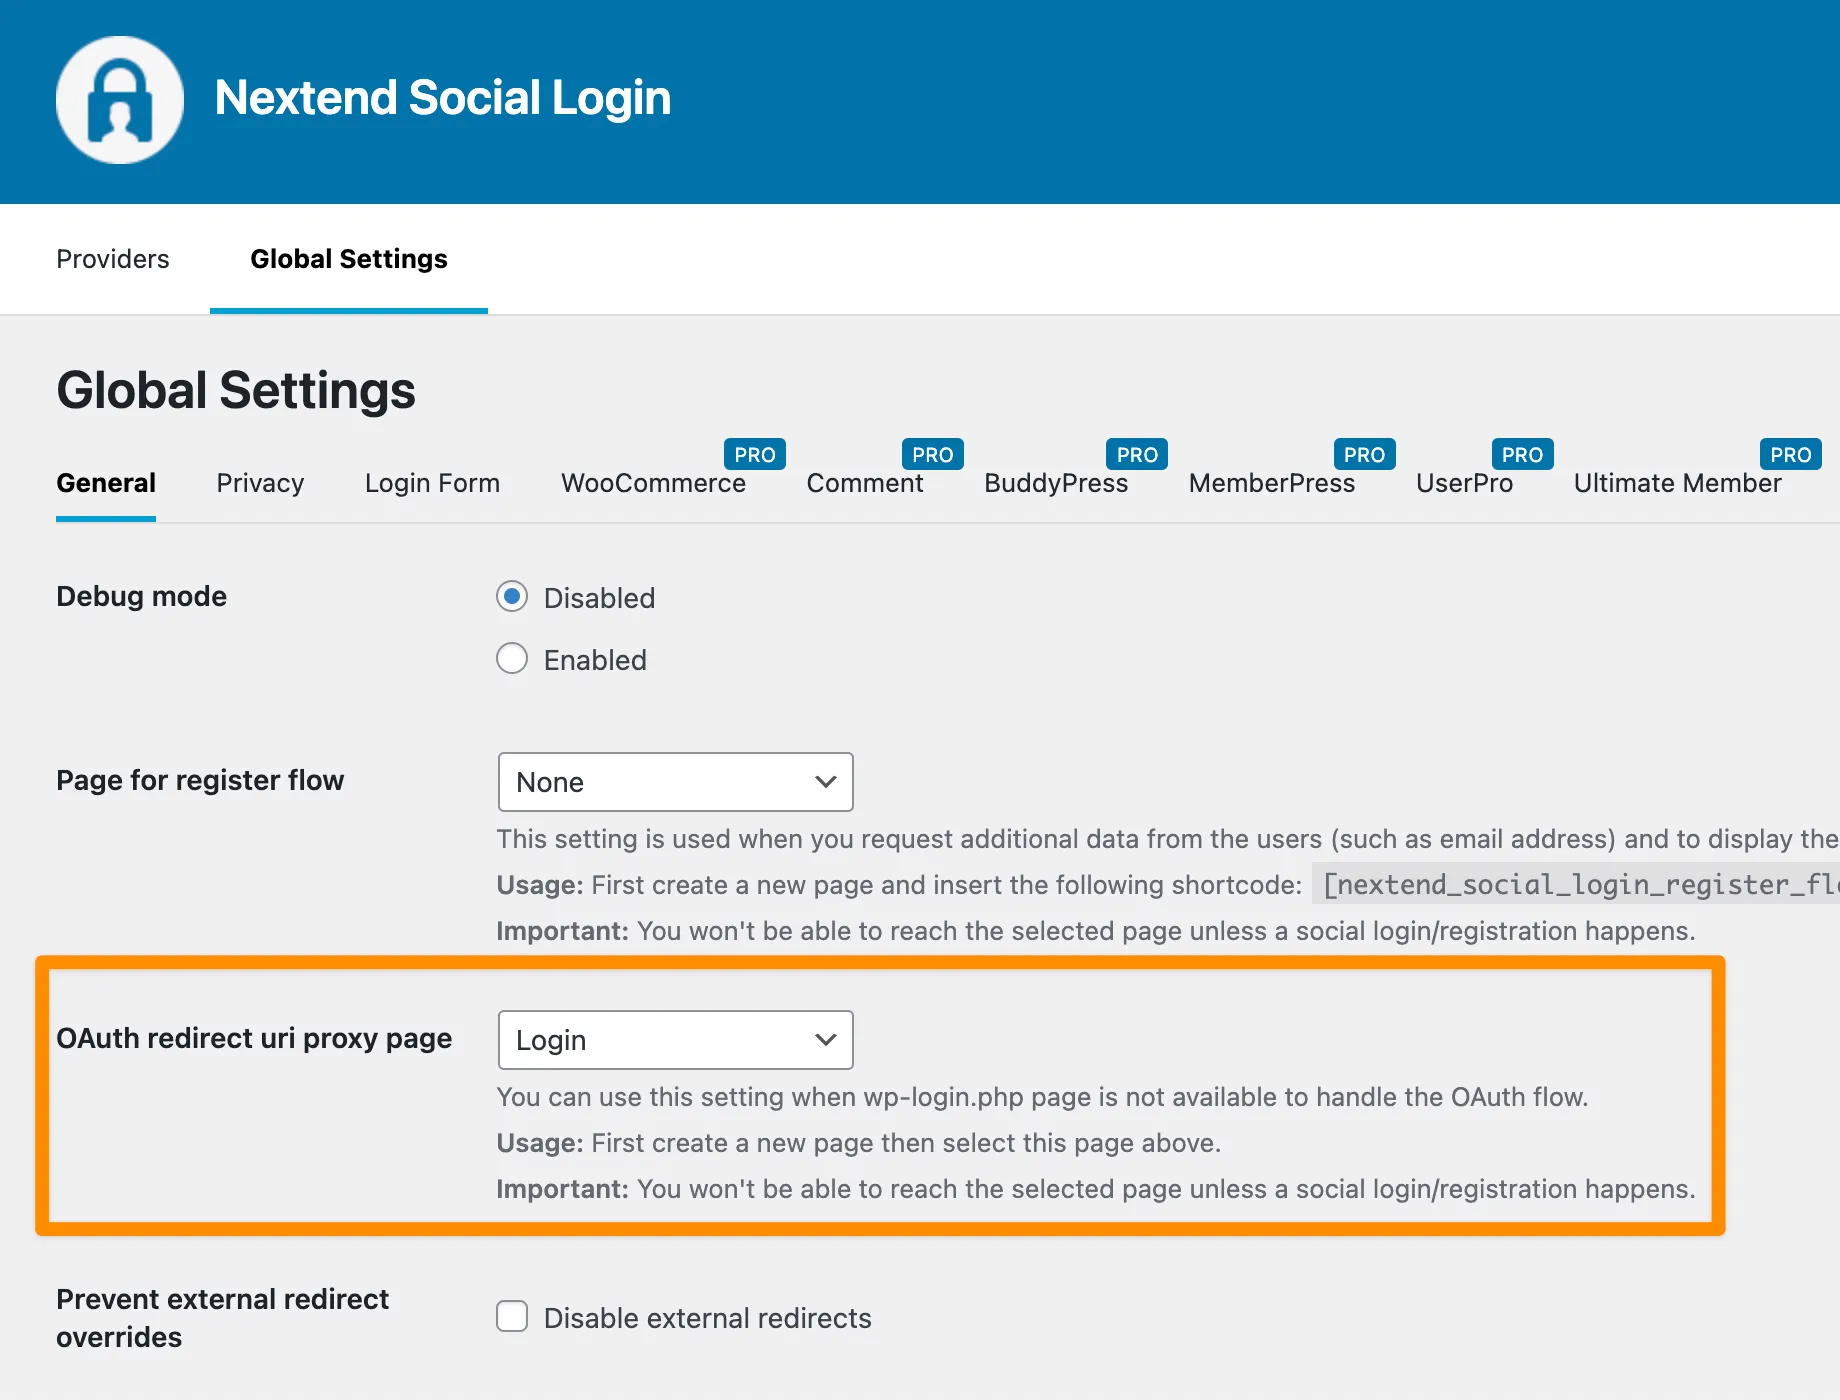The image size is (1840, 1400).
Task: Click the PRO badge on BuddyPress
Action: coord(1137,454)
